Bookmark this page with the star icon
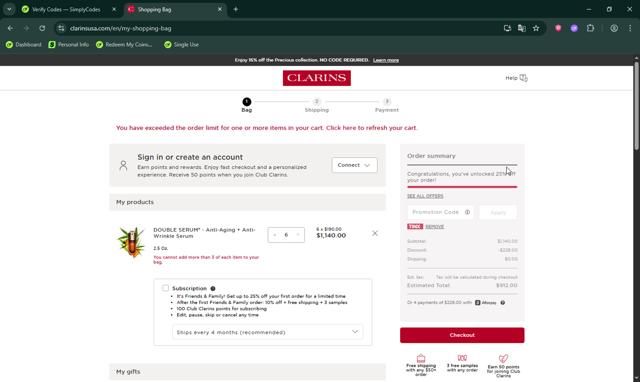Screen dimensions: 640x382 [x=536, y=28]
